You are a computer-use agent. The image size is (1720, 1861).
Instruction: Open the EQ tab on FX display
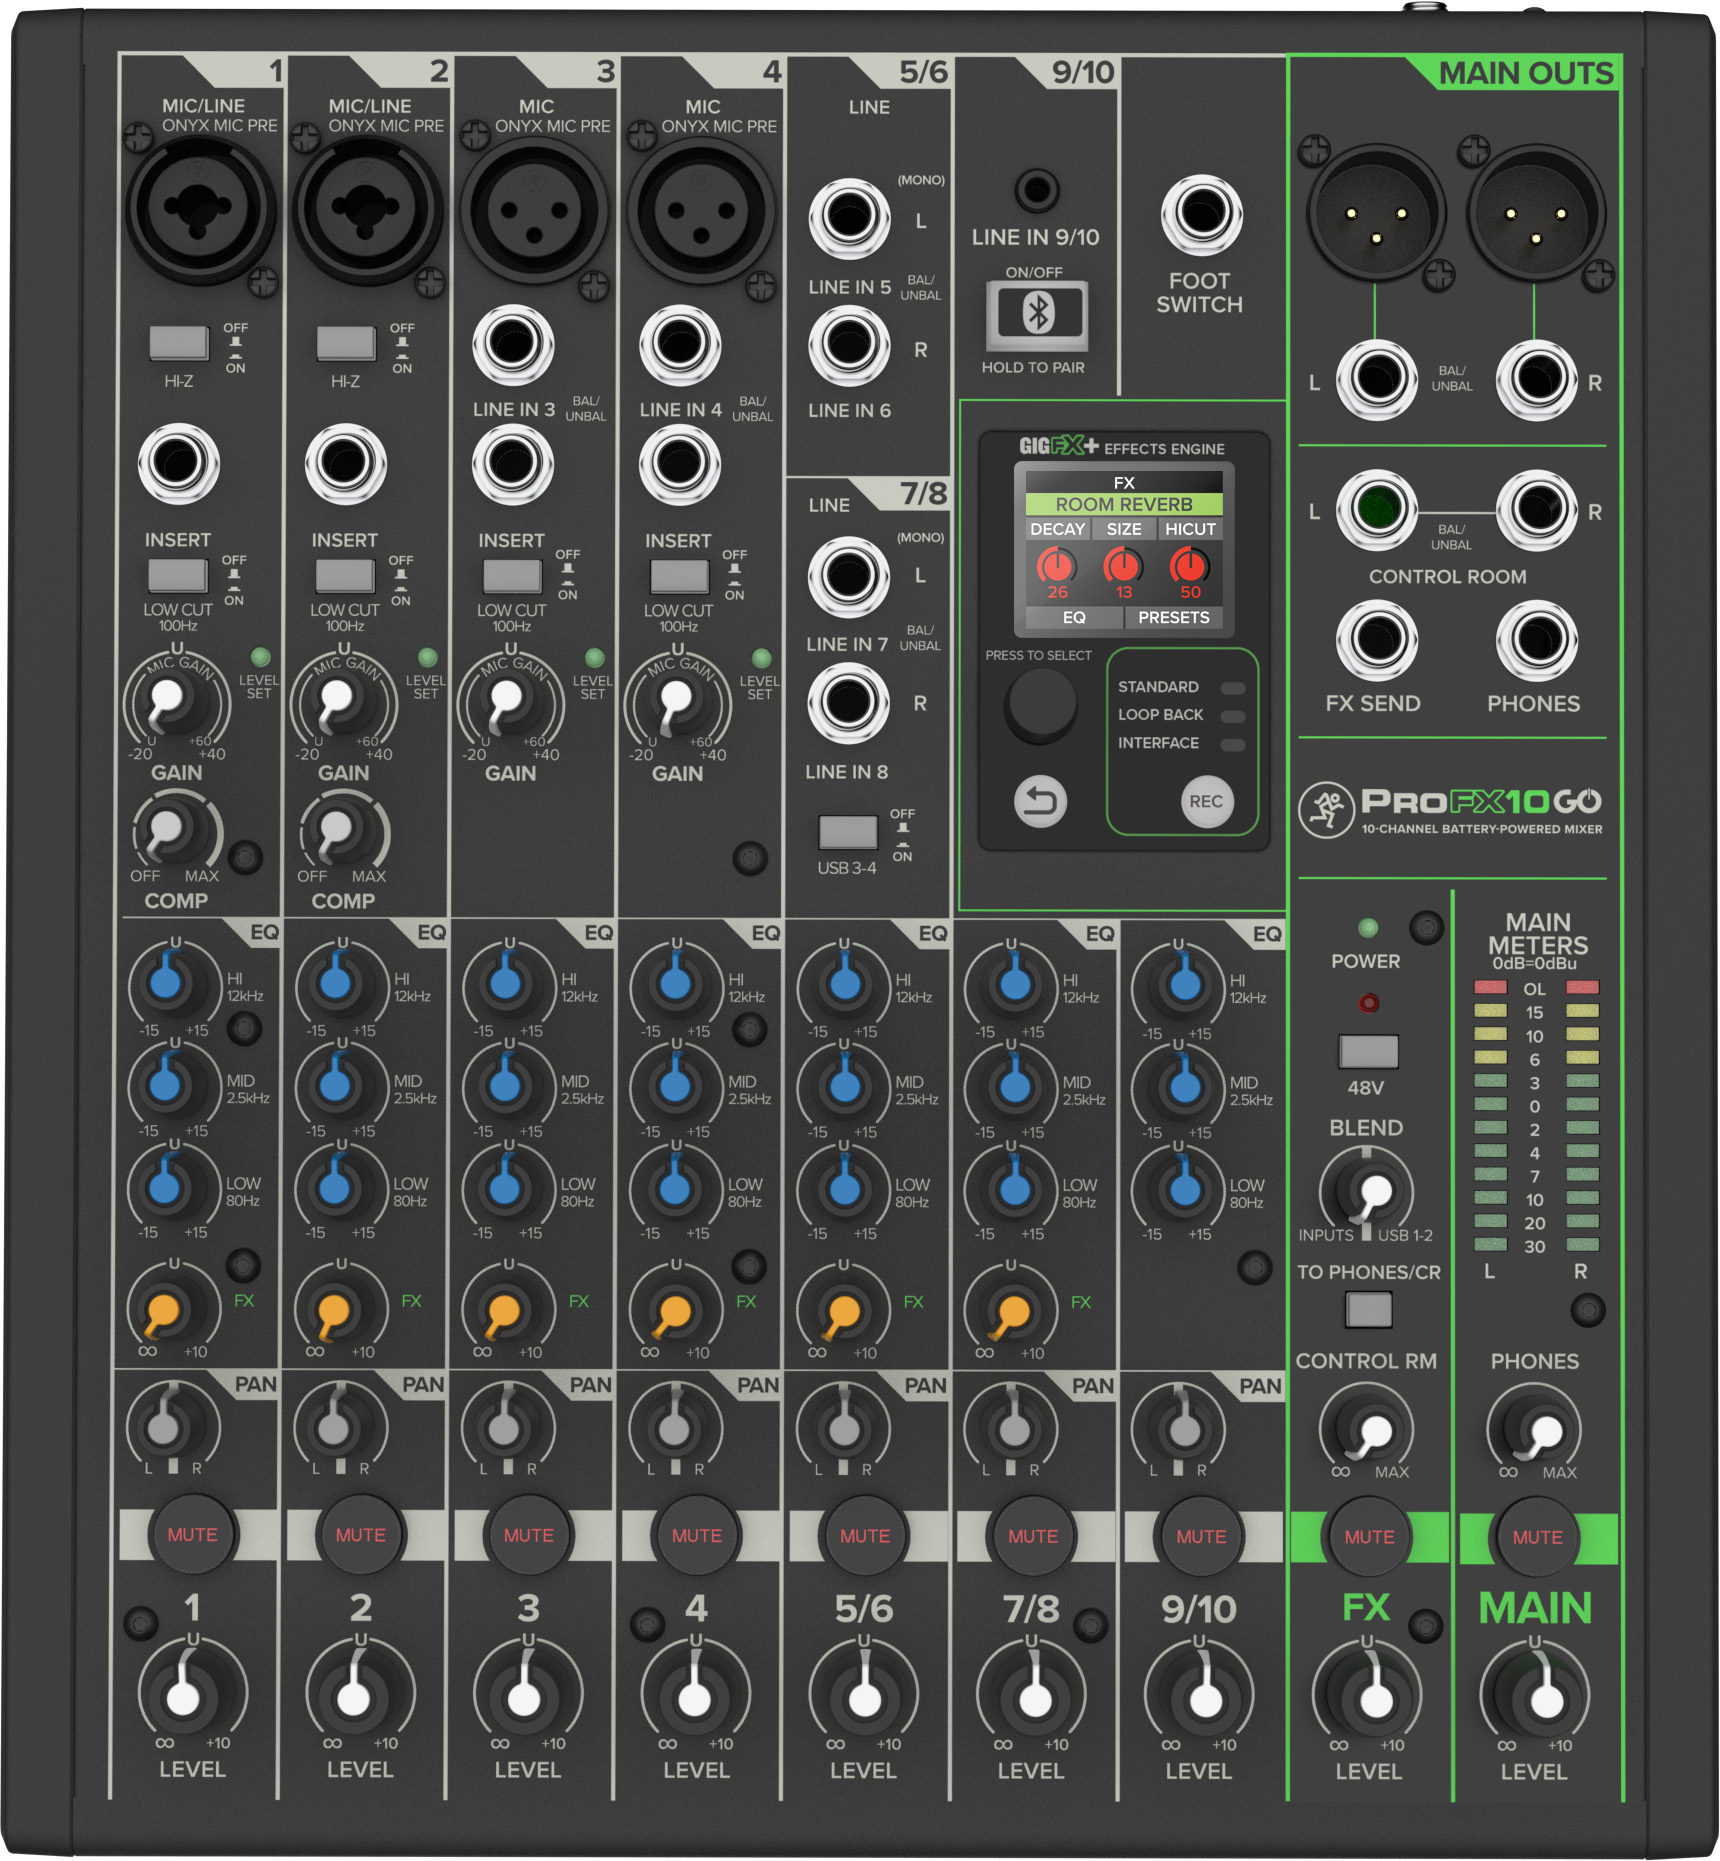pos(1073,618)
